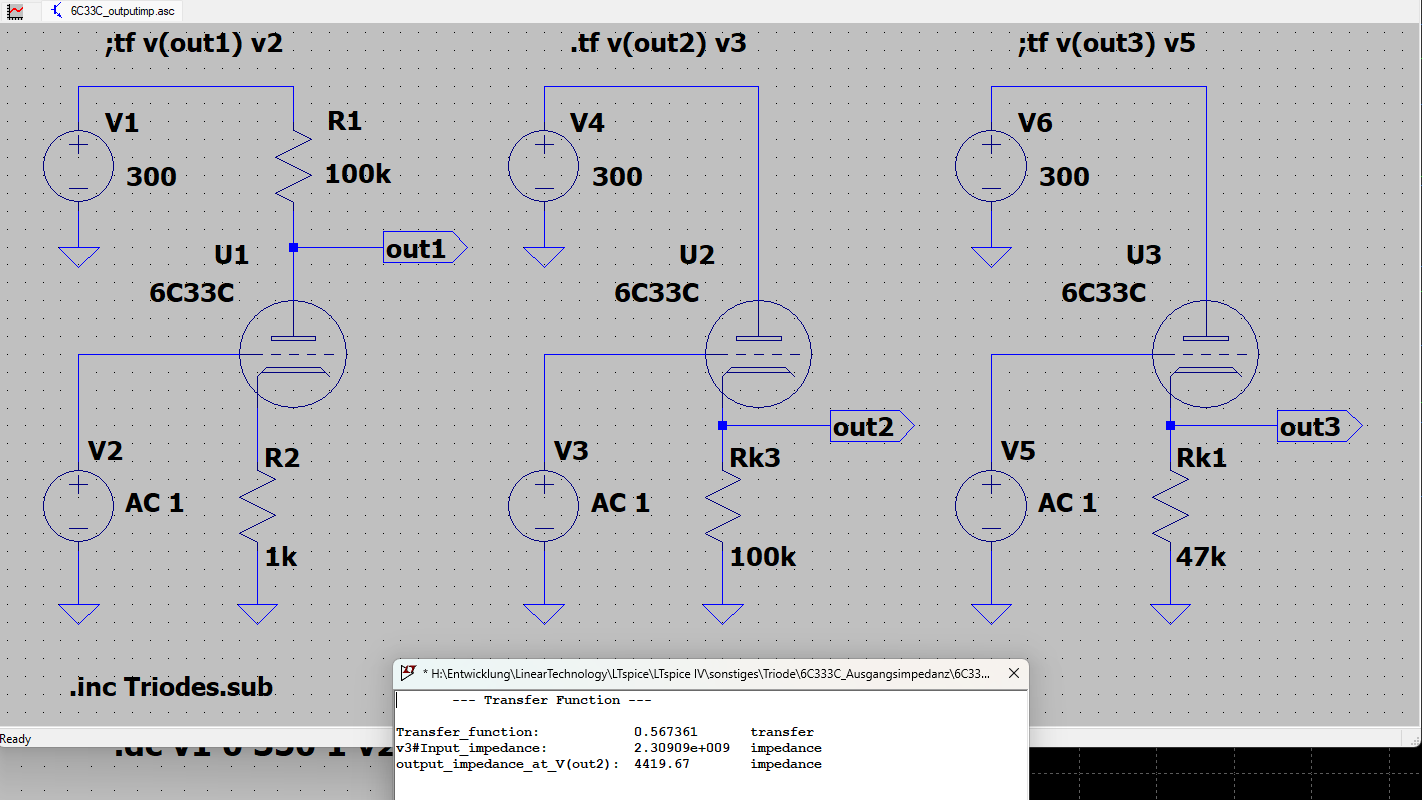Click the .inc Triodes.sub directive
This screenshot has width=1422, height=800.
click(171, 688)
